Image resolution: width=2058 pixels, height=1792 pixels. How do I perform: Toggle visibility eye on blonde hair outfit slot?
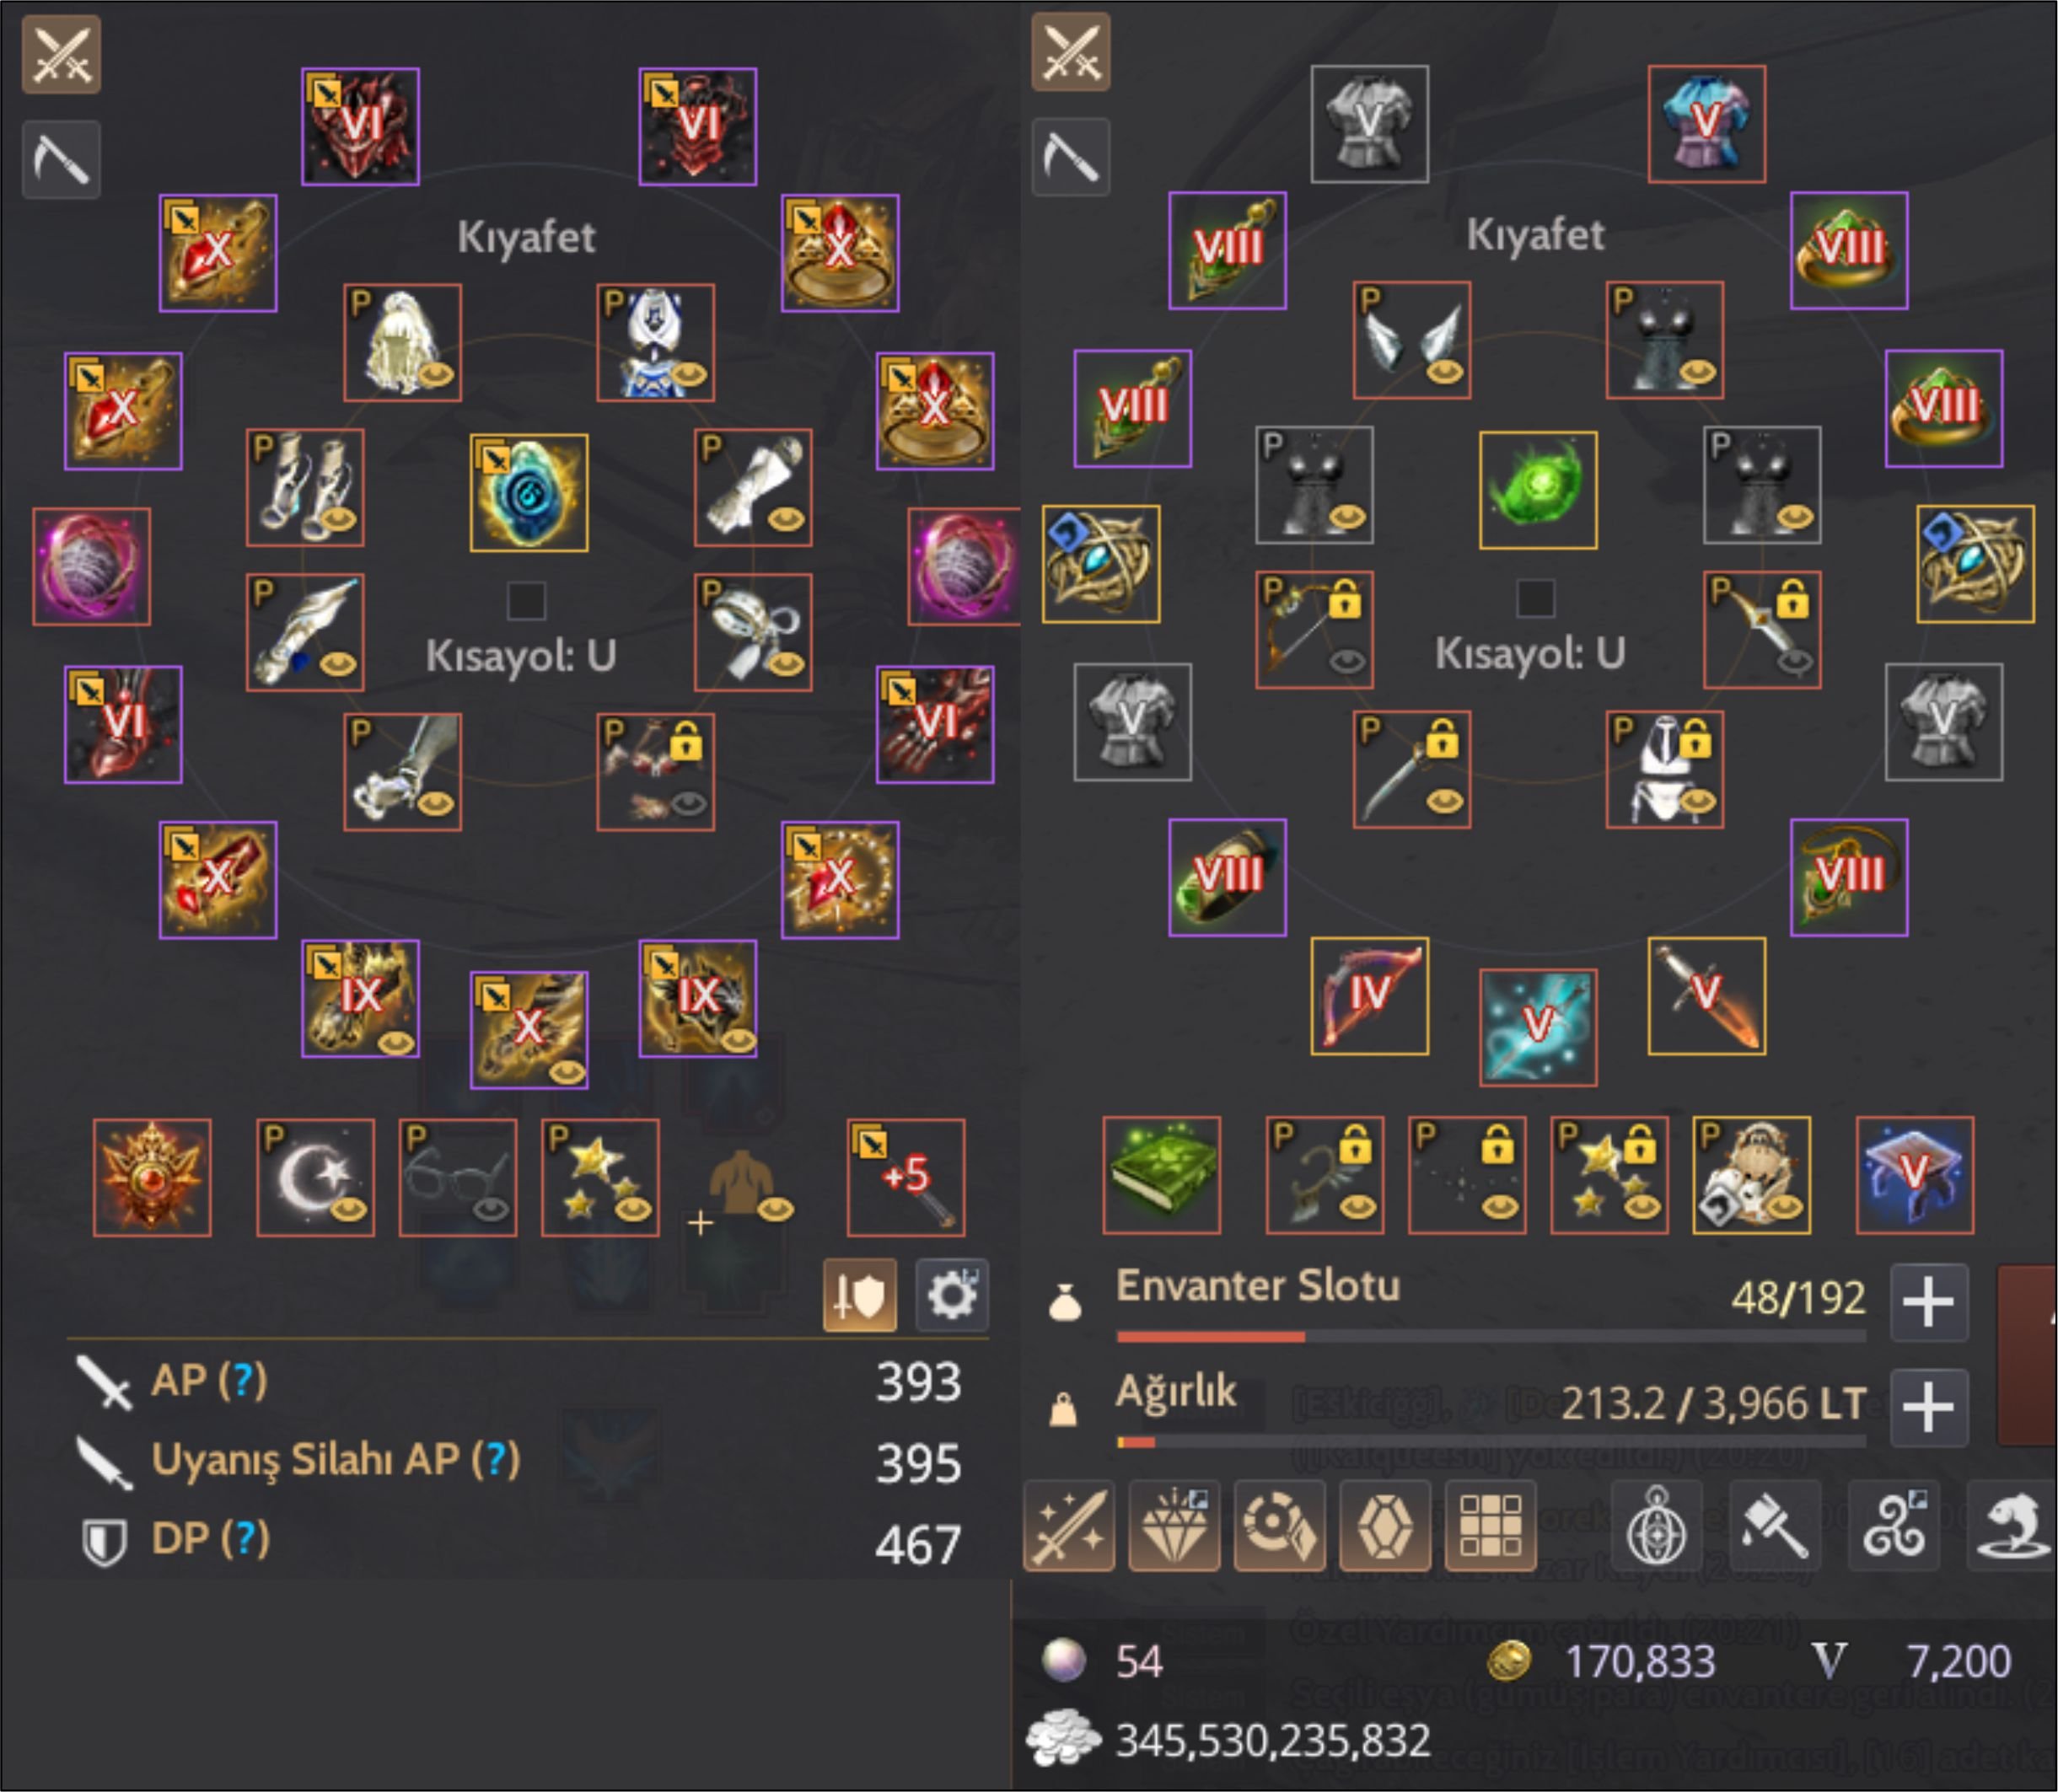pyautogui.click(x=437, y=376)
